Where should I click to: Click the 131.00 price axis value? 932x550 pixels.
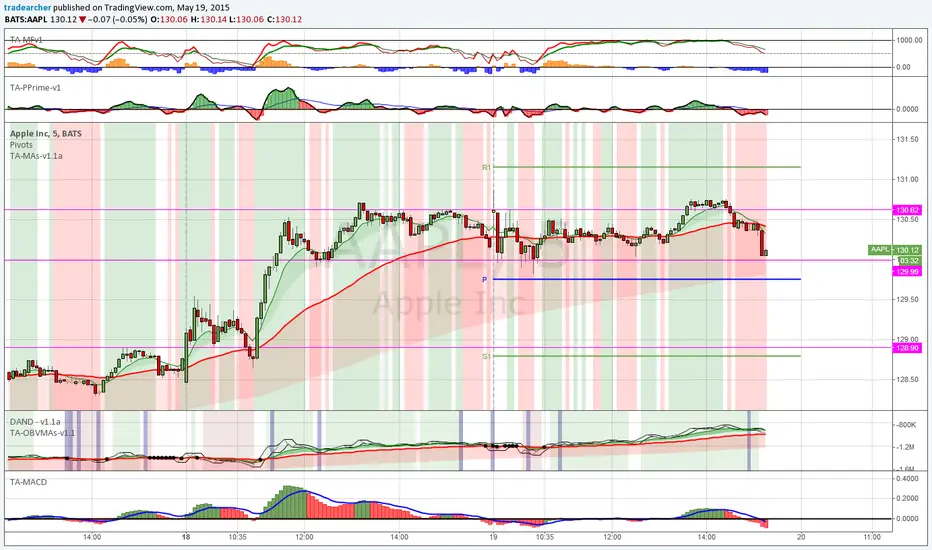point(907,180)
